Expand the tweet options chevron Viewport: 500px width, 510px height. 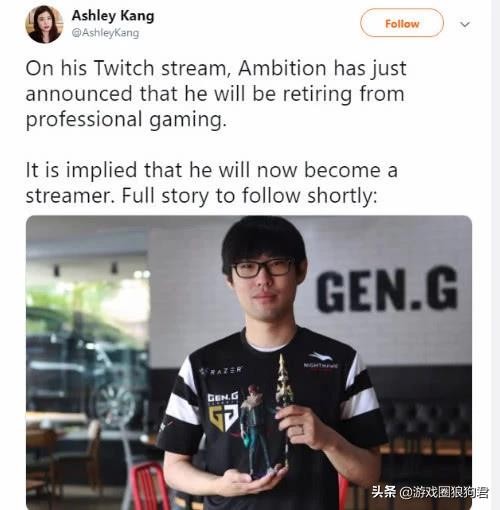[465, 24]
